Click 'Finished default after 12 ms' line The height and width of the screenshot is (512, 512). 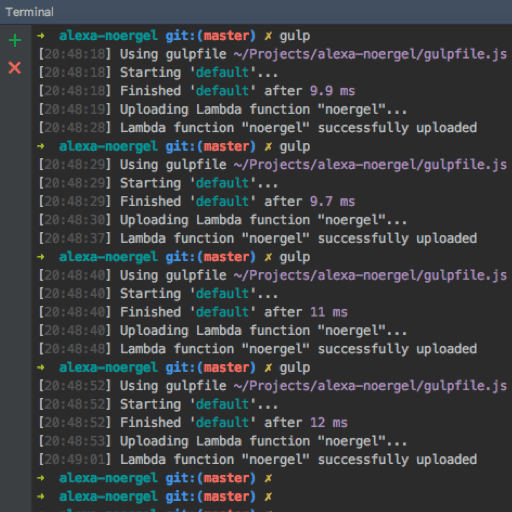coord(193,423)
